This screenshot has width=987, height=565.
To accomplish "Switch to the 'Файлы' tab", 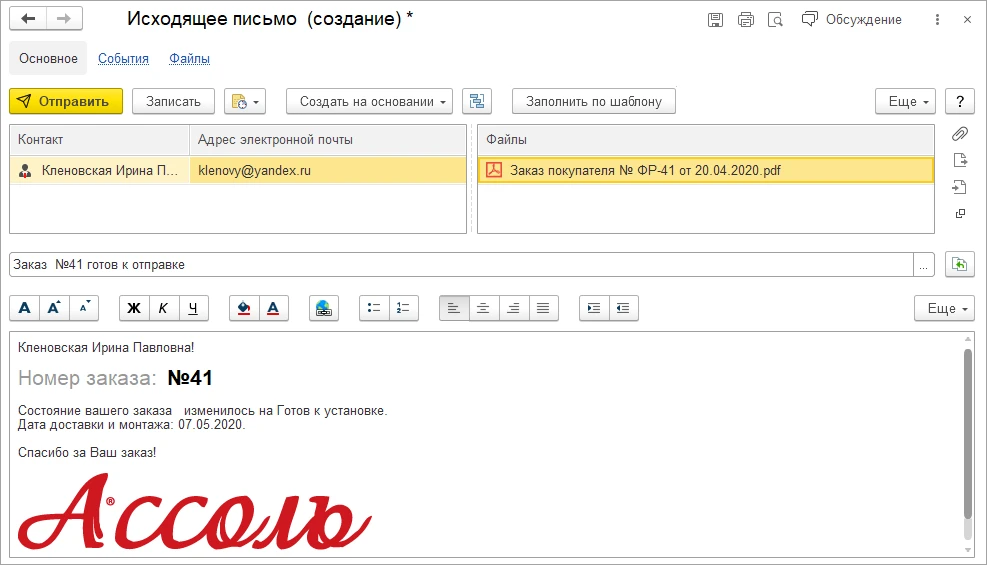I will (x=189, y=59).
